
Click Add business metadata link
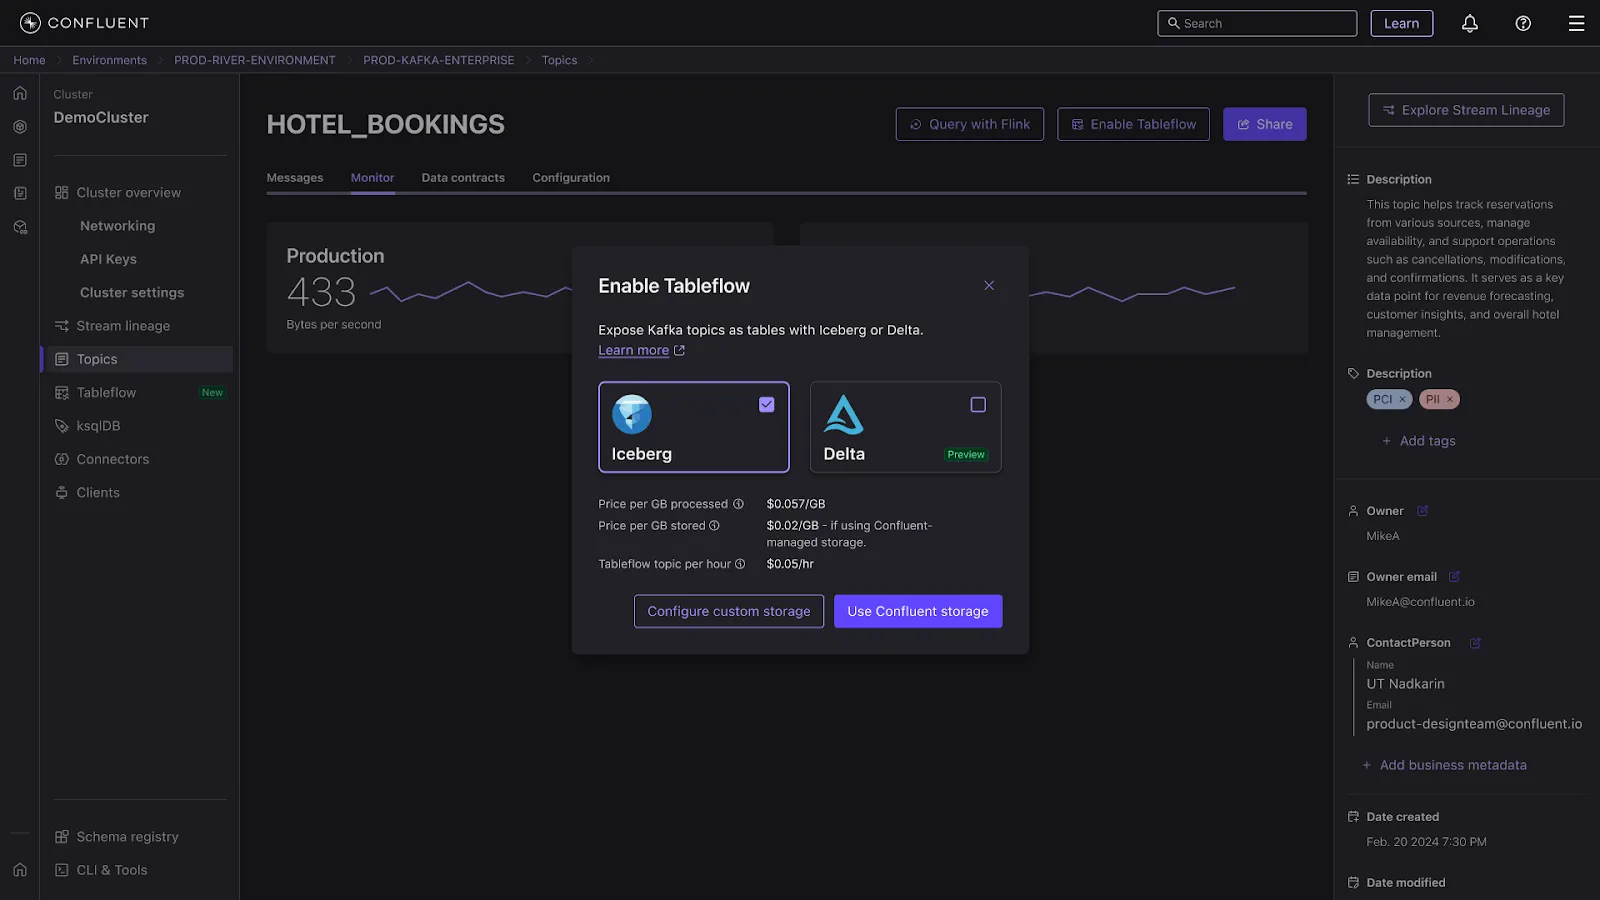click(1444, 765)
